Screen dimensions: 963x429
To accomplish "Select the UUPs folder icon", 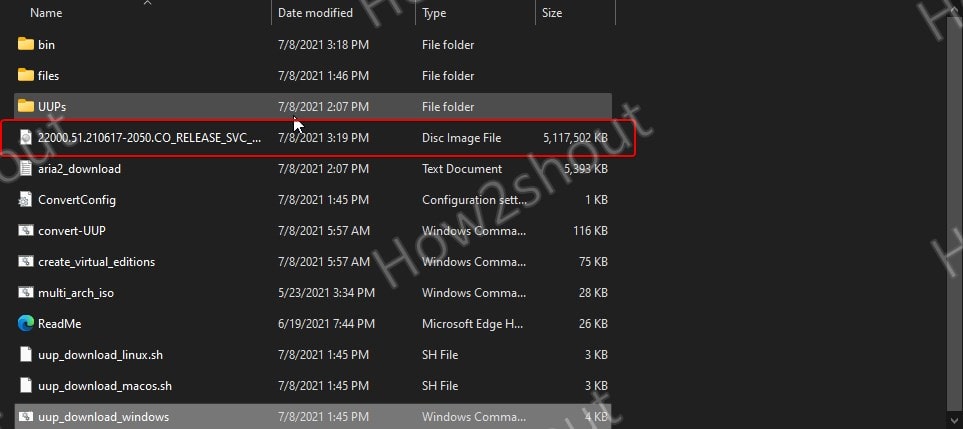I will [26, 107].
